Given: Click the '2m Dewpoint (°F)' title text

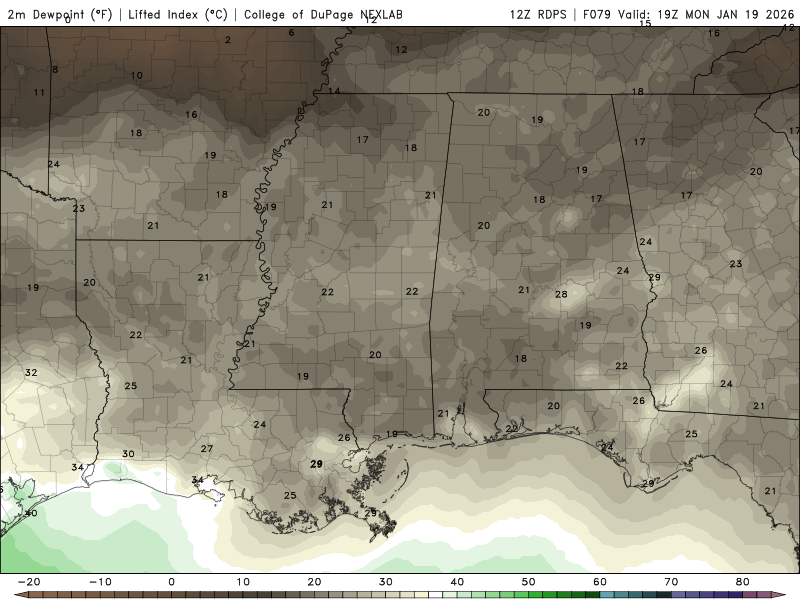Looking at the screenshot, I should point(59,14).
